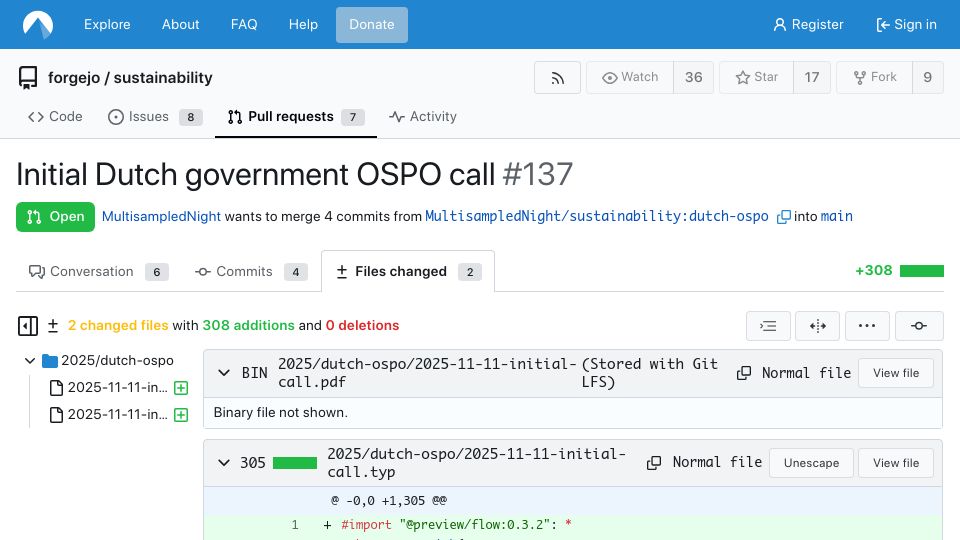The image size is (960, 540).
Task: Click the '@ -0,0 +1,305 @@' hunk header
Action: pos(389,501)
